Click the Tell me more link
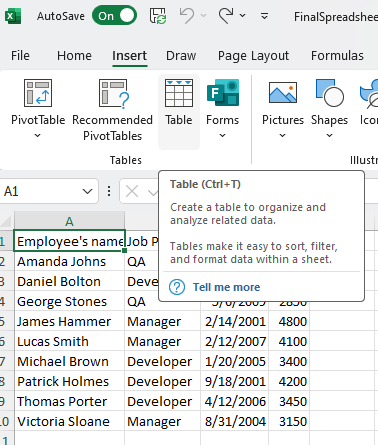Image resolution: width=378 pixels, height=445 pixels. tap(226, 287)
